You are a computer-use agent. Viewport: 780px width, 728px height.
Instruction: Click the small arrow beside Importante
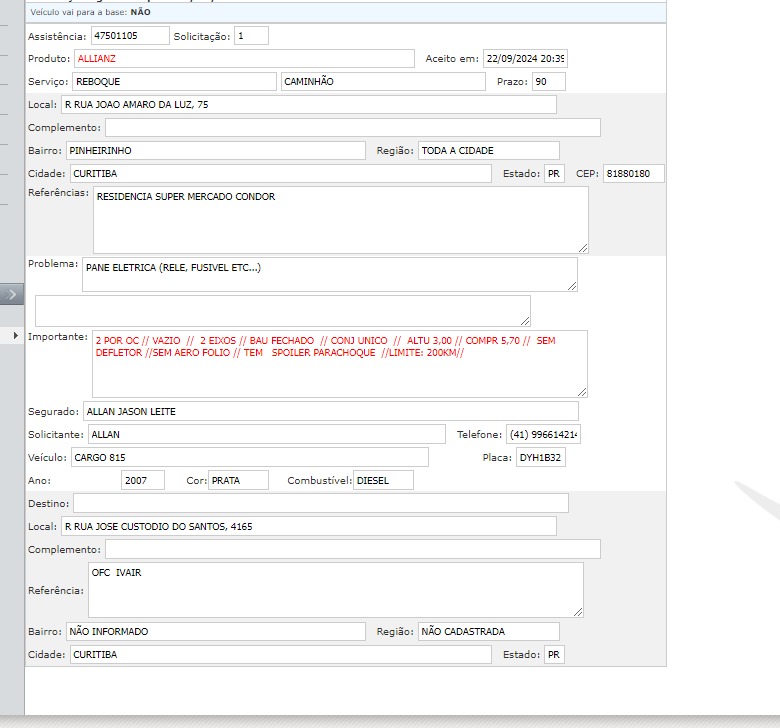click(15, 336)
